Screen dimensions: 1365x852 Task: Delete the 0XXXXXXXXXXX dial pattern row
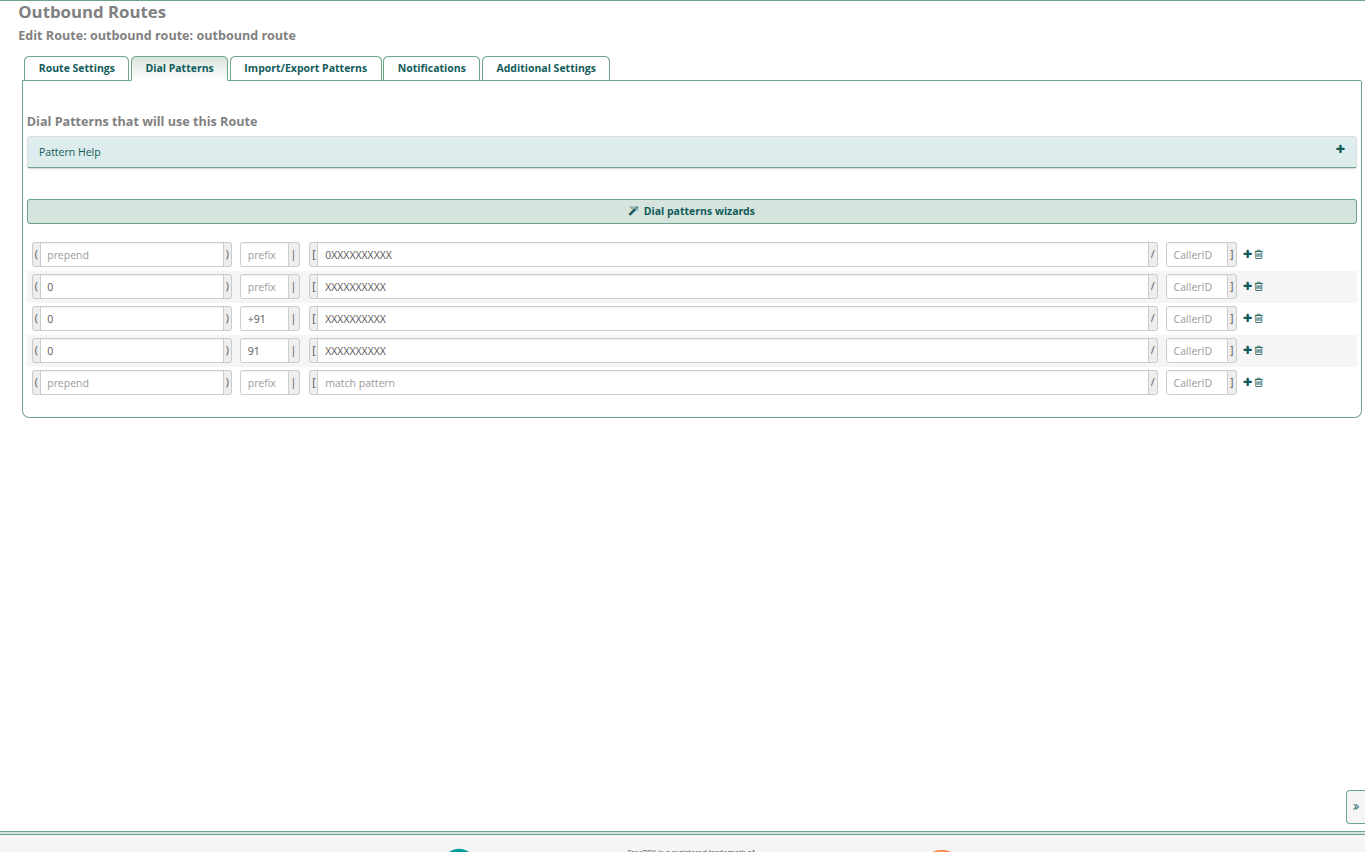click(1259, 255)
